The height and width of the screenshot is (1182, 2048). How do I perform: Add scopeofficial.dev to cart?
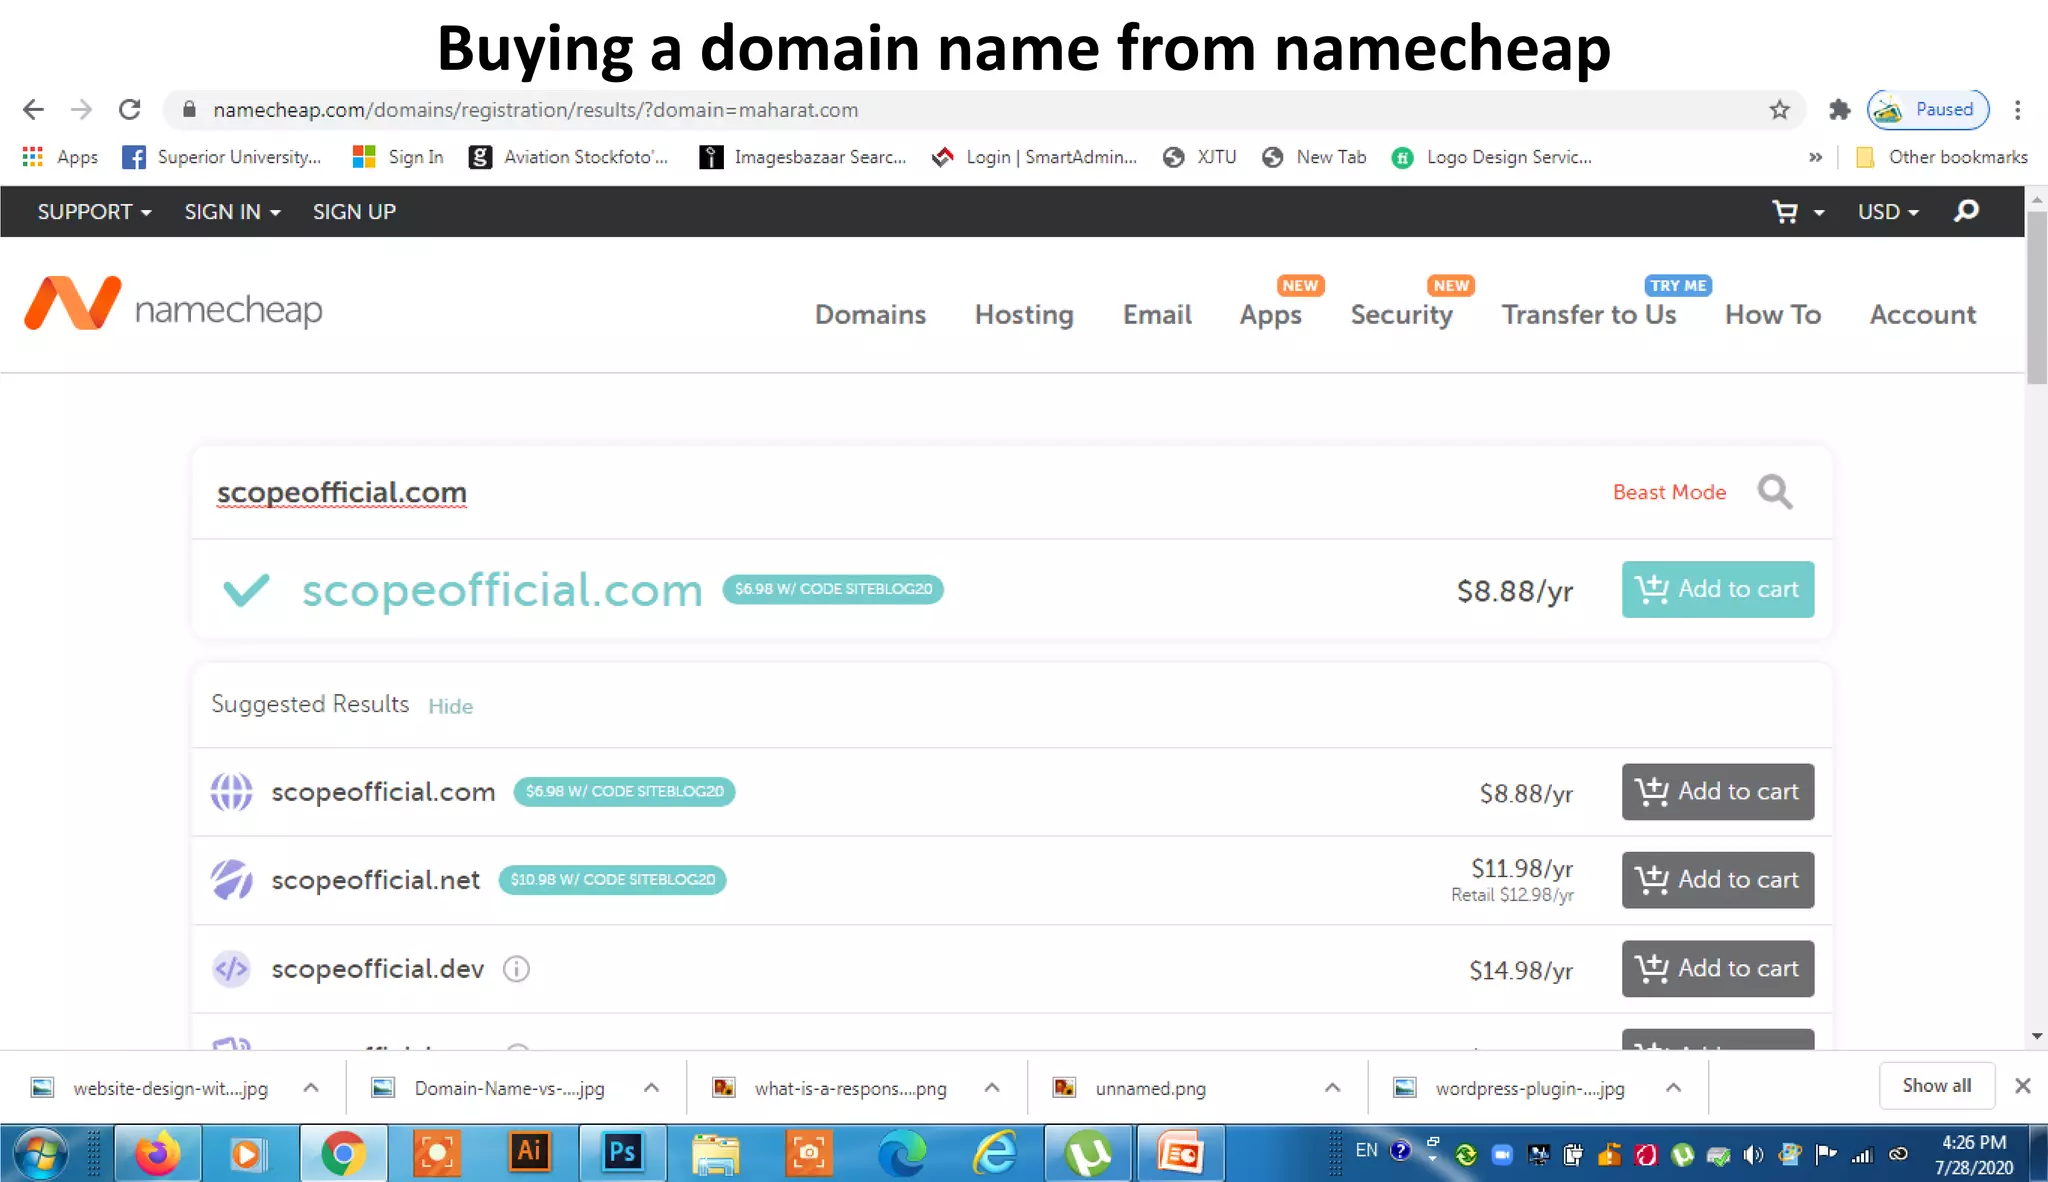tap(1717, 968)
